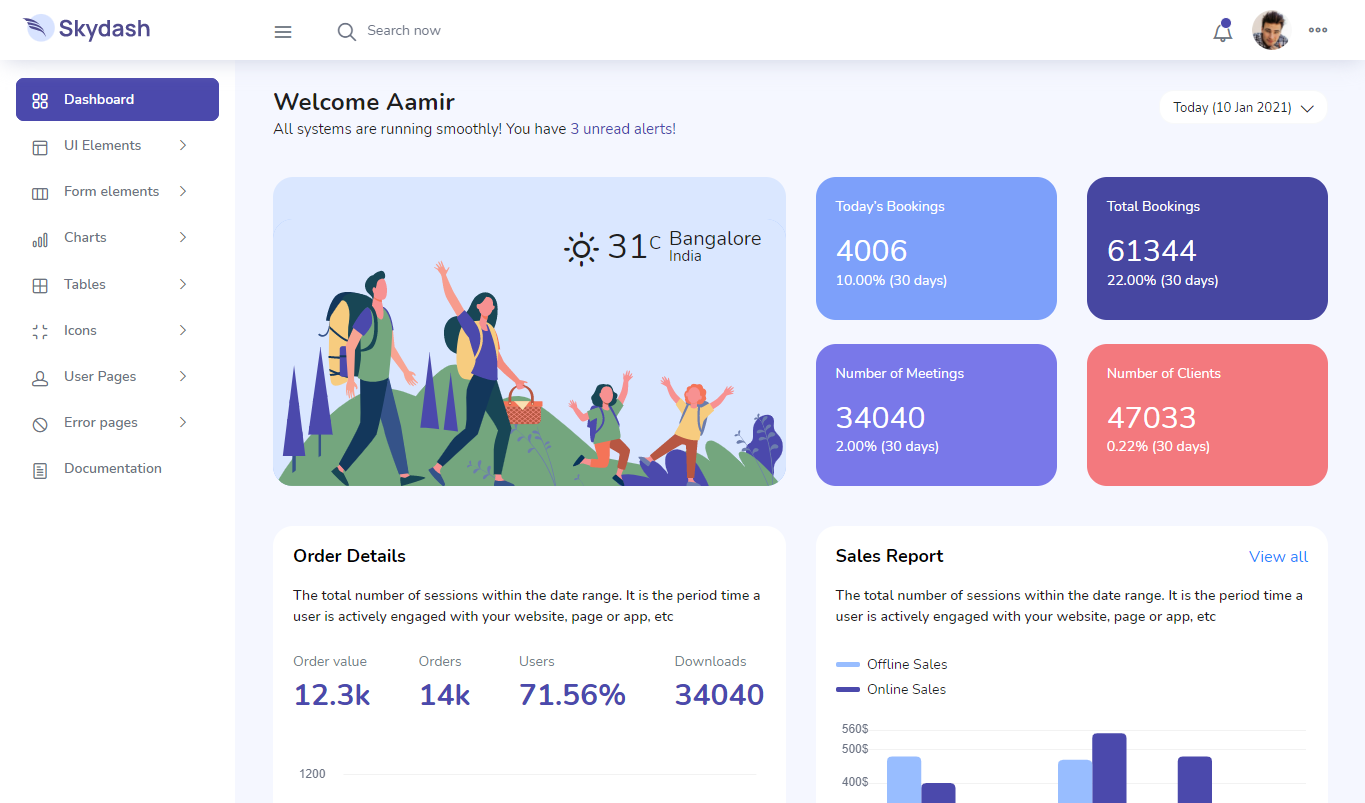Image resolution: width=1365 pixels, height=803 pixels.
Task: Toggle the Online Sales legend swatch
Action: pos(847,689)
